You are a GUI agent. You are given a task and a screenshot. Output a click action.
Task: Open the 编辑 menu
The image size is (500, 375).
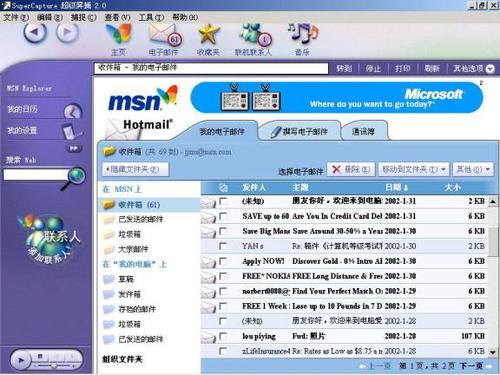(x=50, y=17)
